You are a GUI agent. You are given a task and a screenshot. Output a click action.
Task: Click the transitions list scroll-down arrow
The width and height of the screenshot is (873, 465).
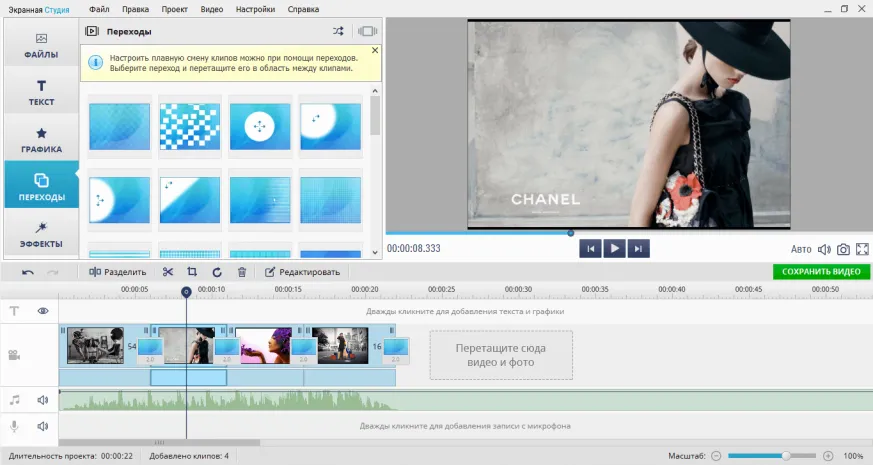375,252
